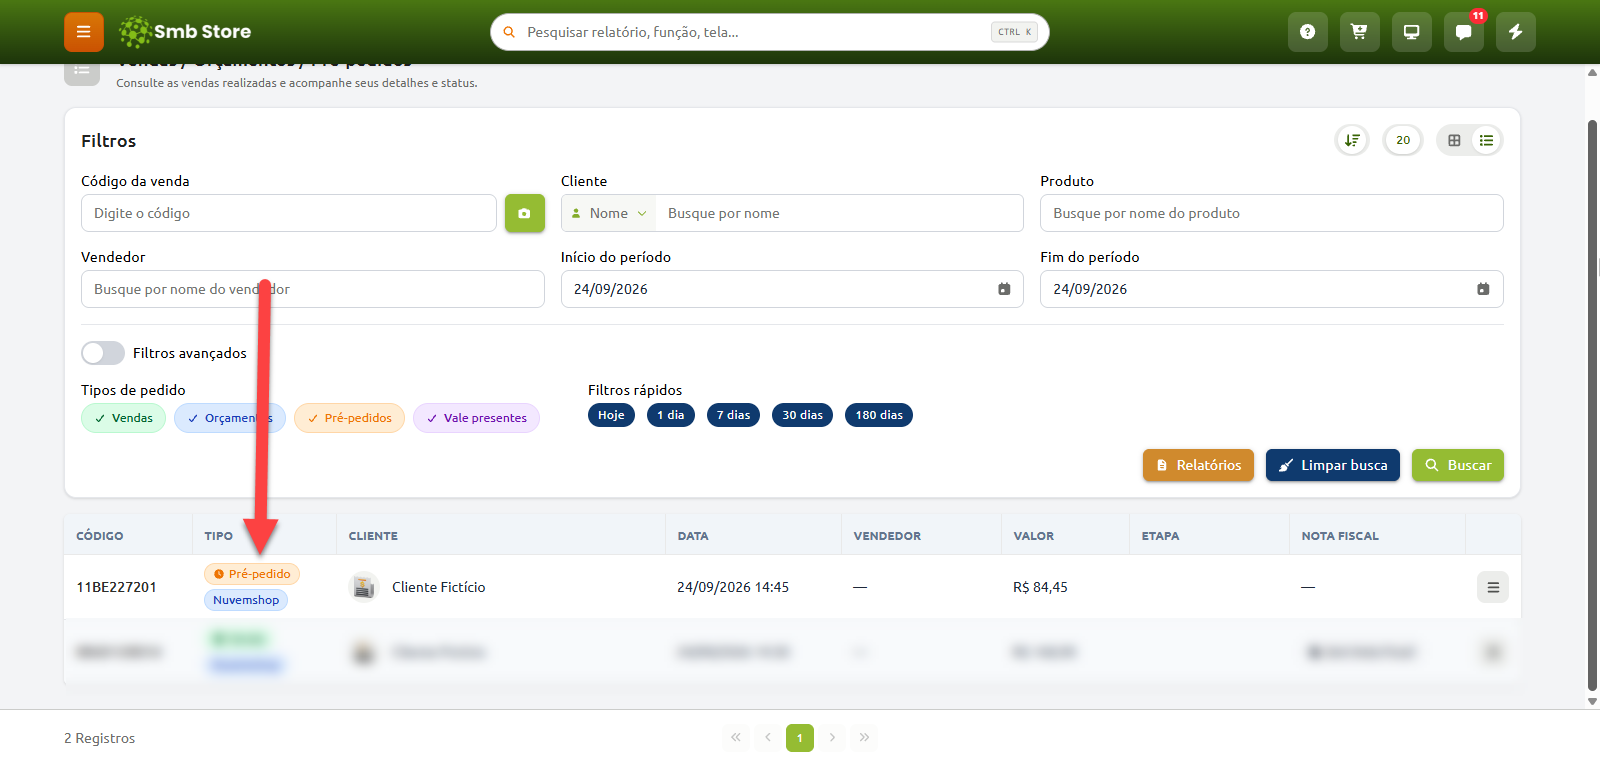This screenshot has height=765, width=1600.
Task: Toggle the Vendas order type chip
Action: click(x=123, y=418)
